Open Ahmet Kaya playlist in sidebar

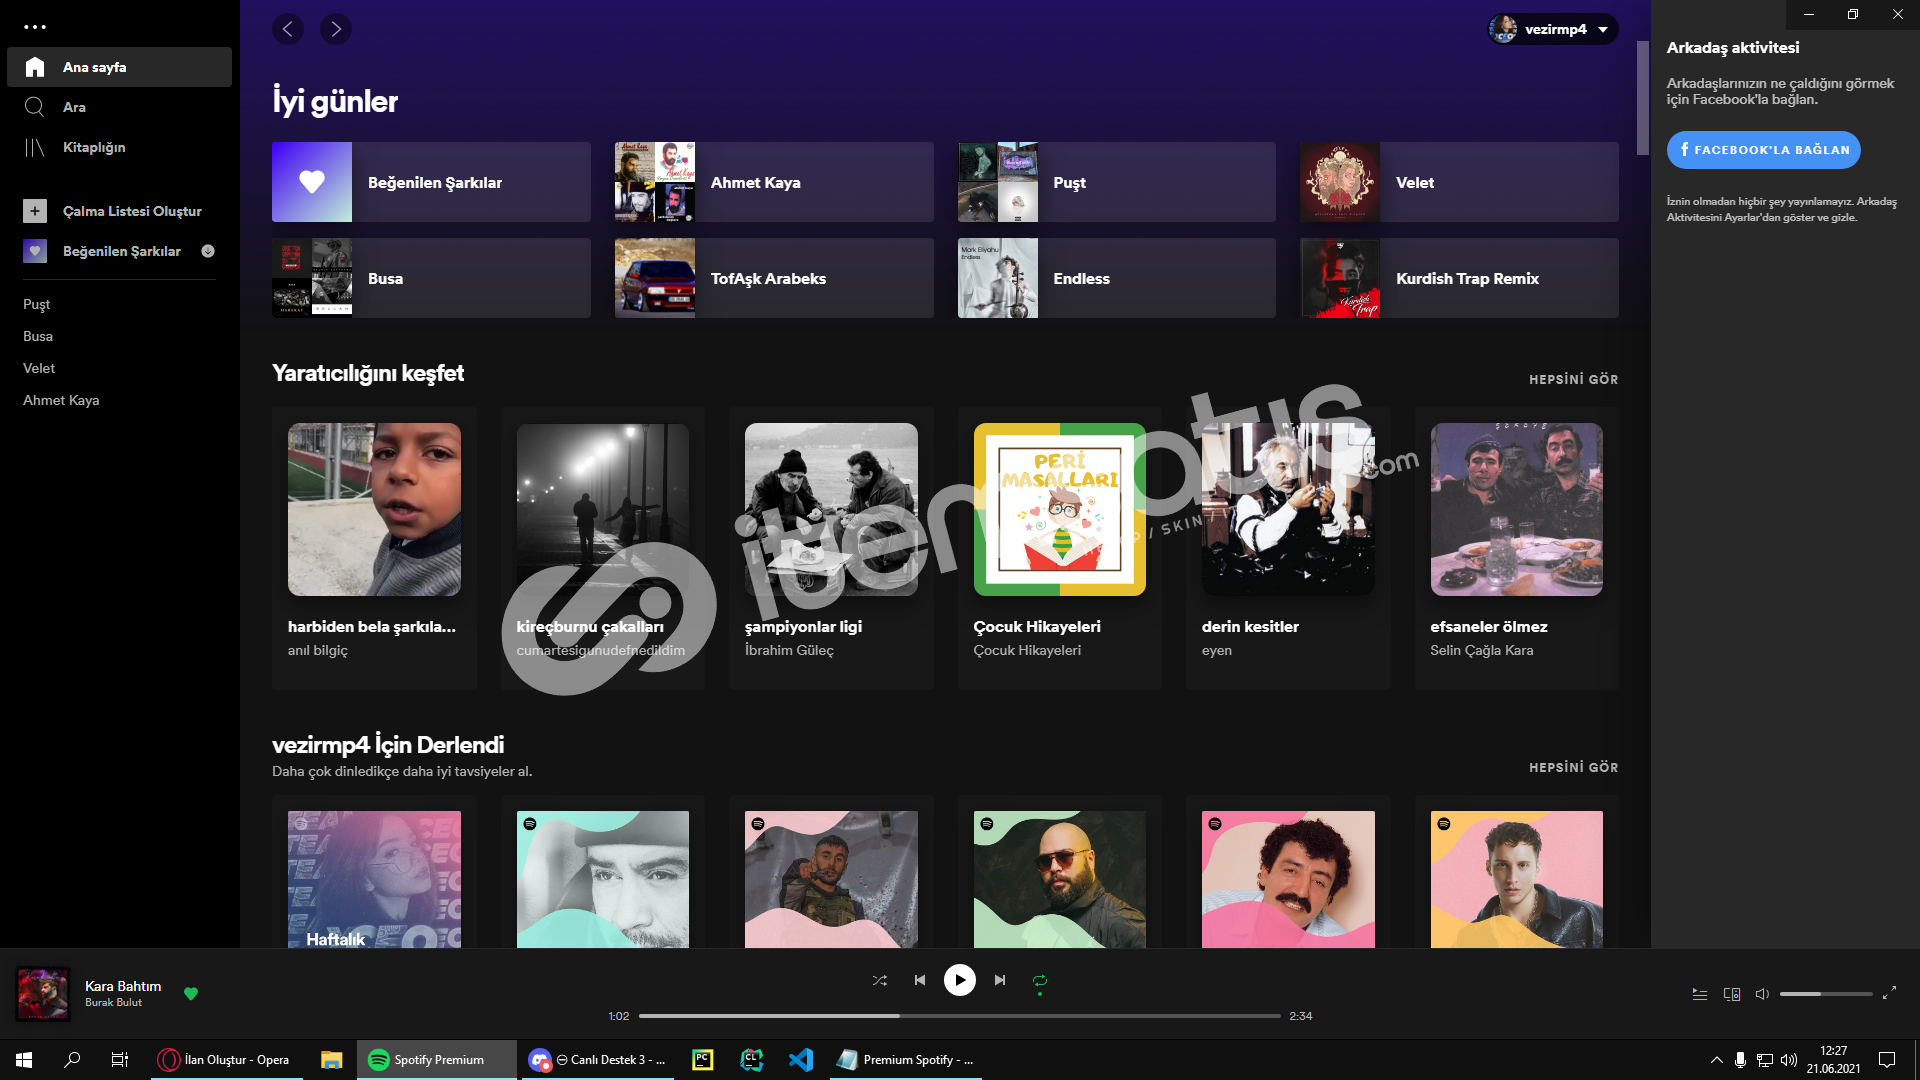[61, 400]
